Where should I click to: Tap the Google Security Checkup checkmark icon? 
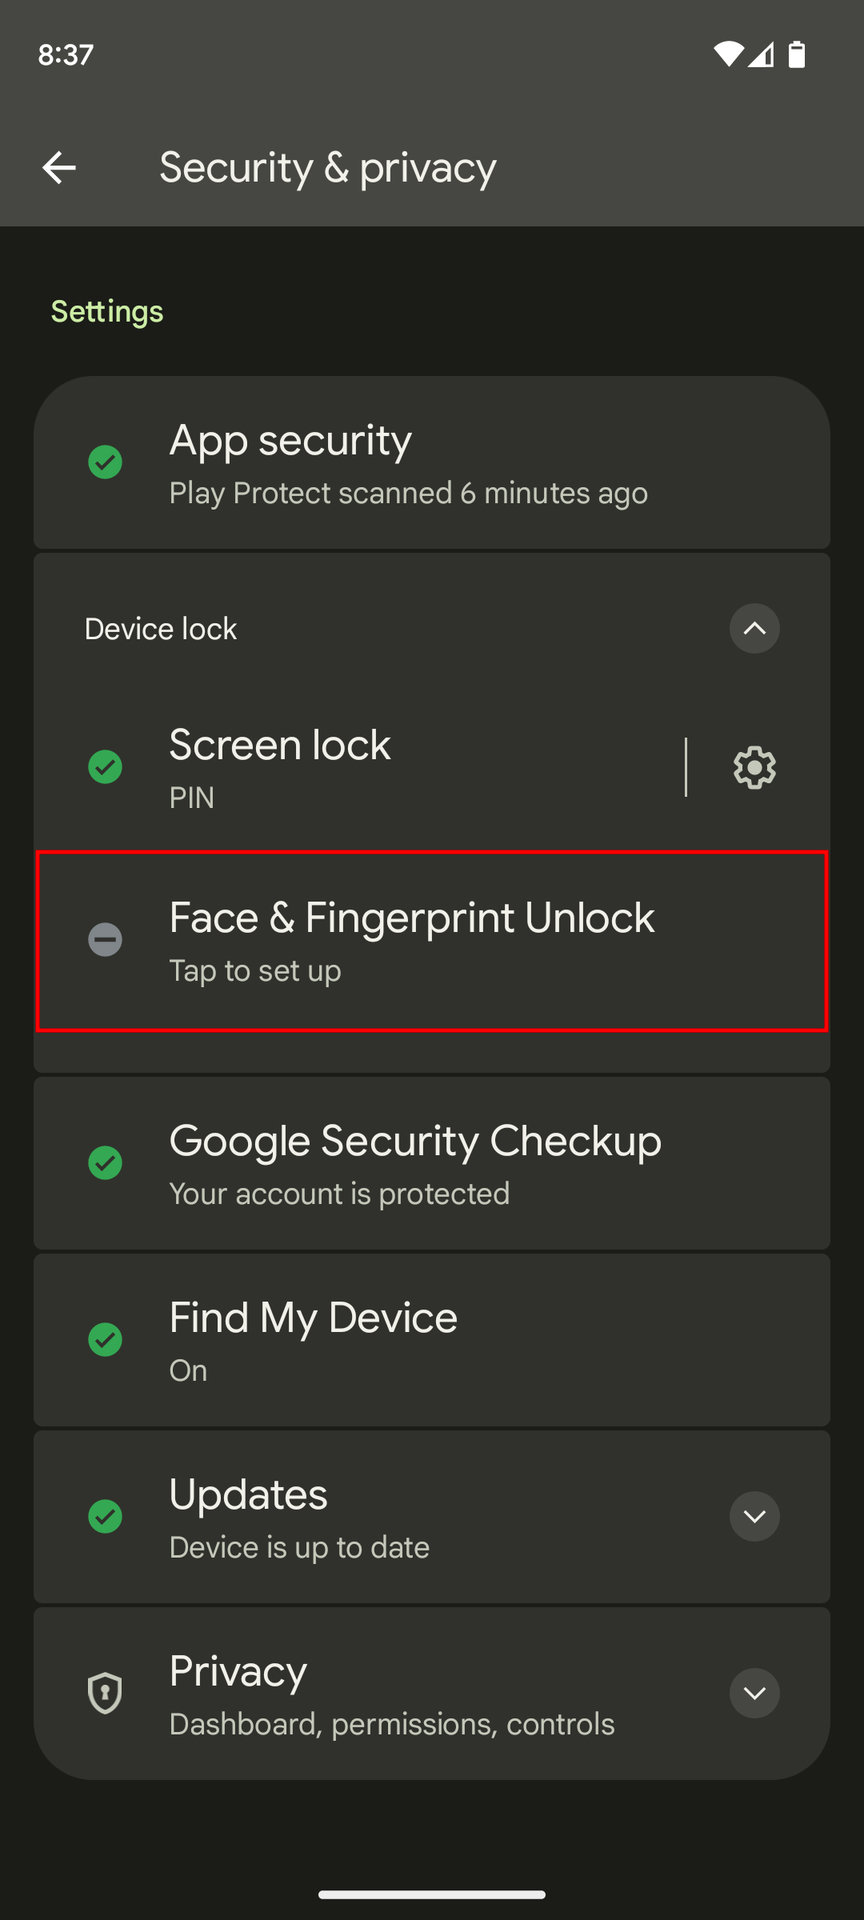(105, 1163)
